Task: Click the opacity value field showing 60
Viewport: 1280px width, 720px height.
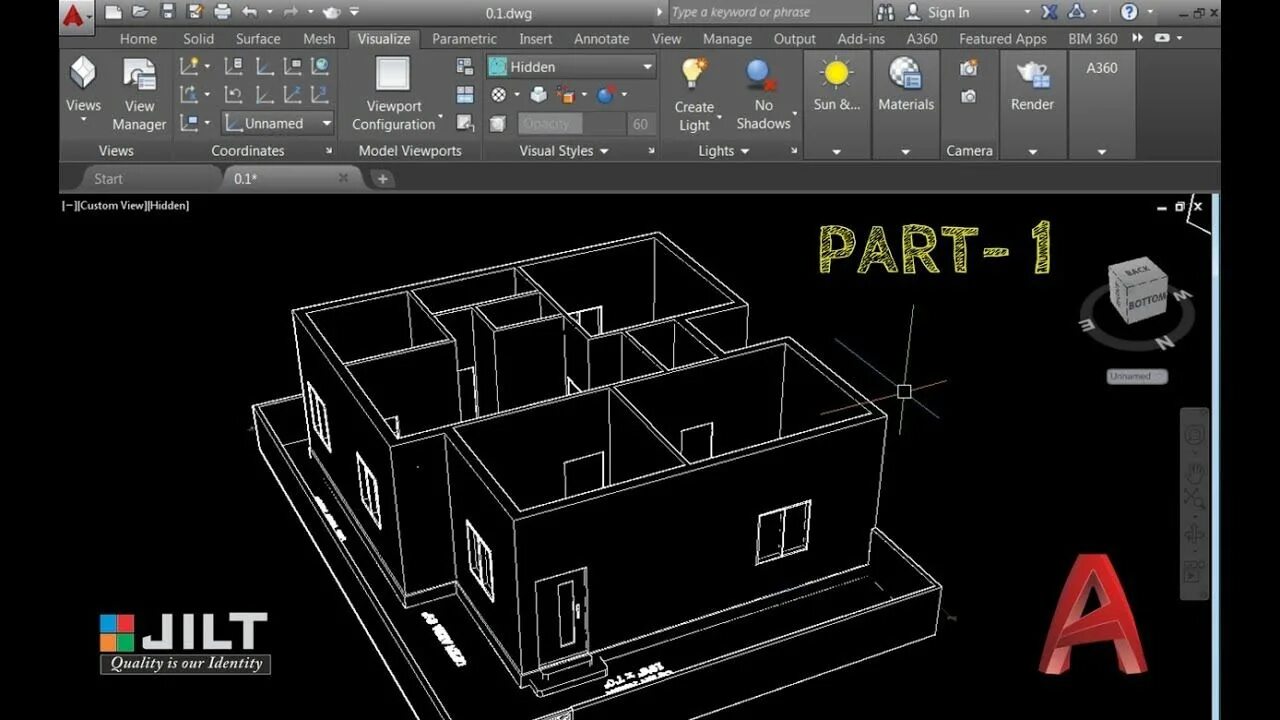Action: click(x=640, y=124)
